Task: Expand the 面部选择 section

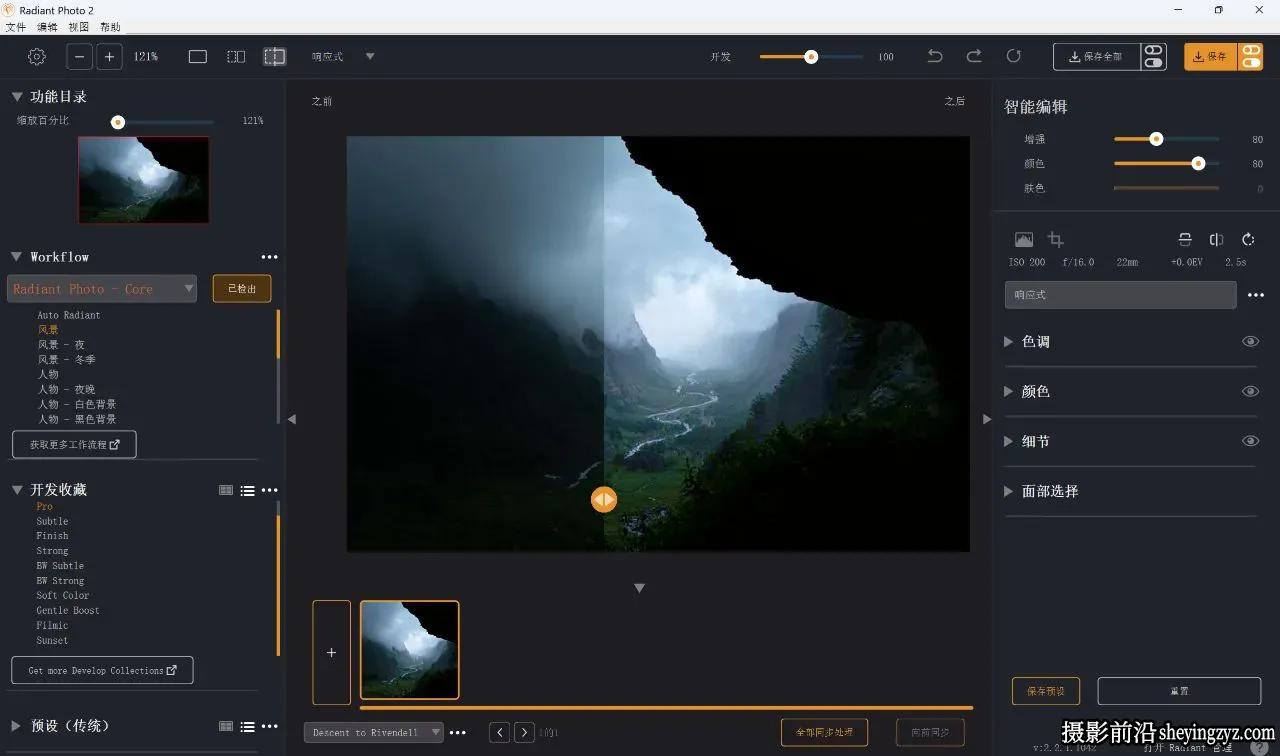Action: tap(1008, 491)
